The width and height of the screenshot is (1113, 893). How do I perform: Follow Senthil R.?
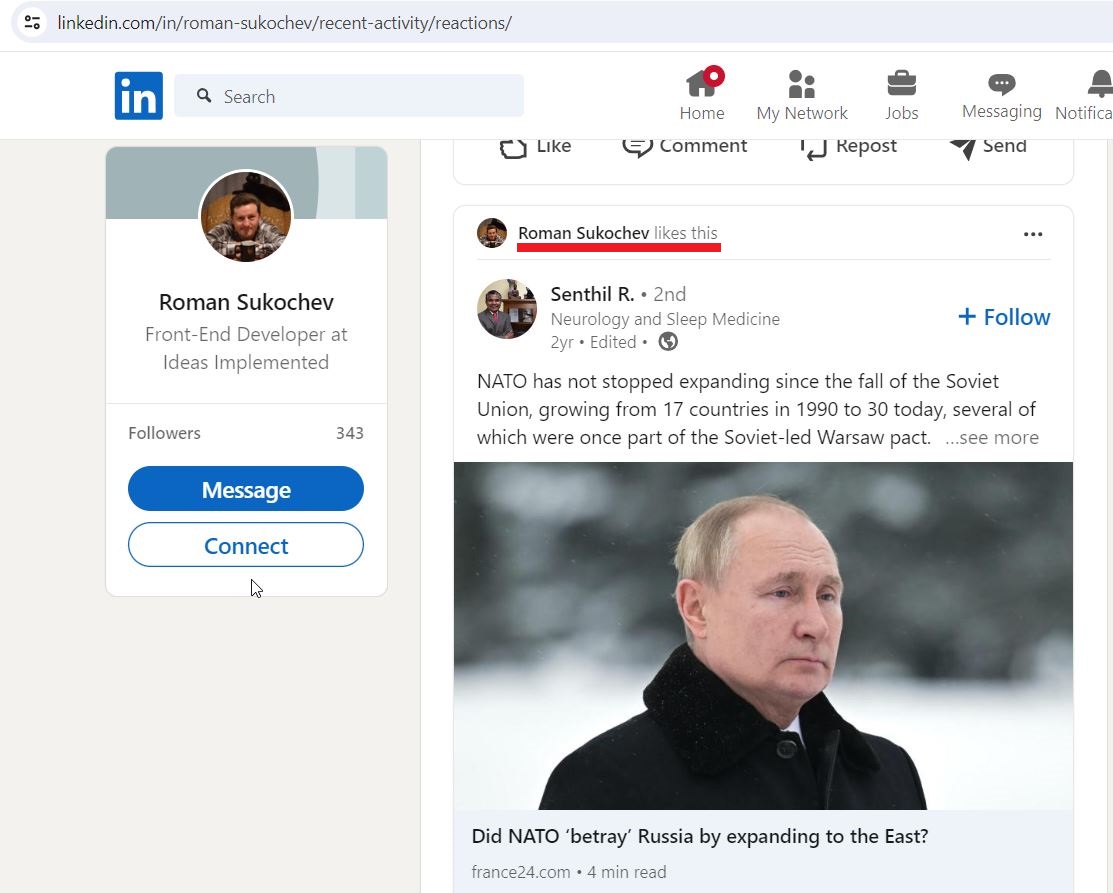1004,317
